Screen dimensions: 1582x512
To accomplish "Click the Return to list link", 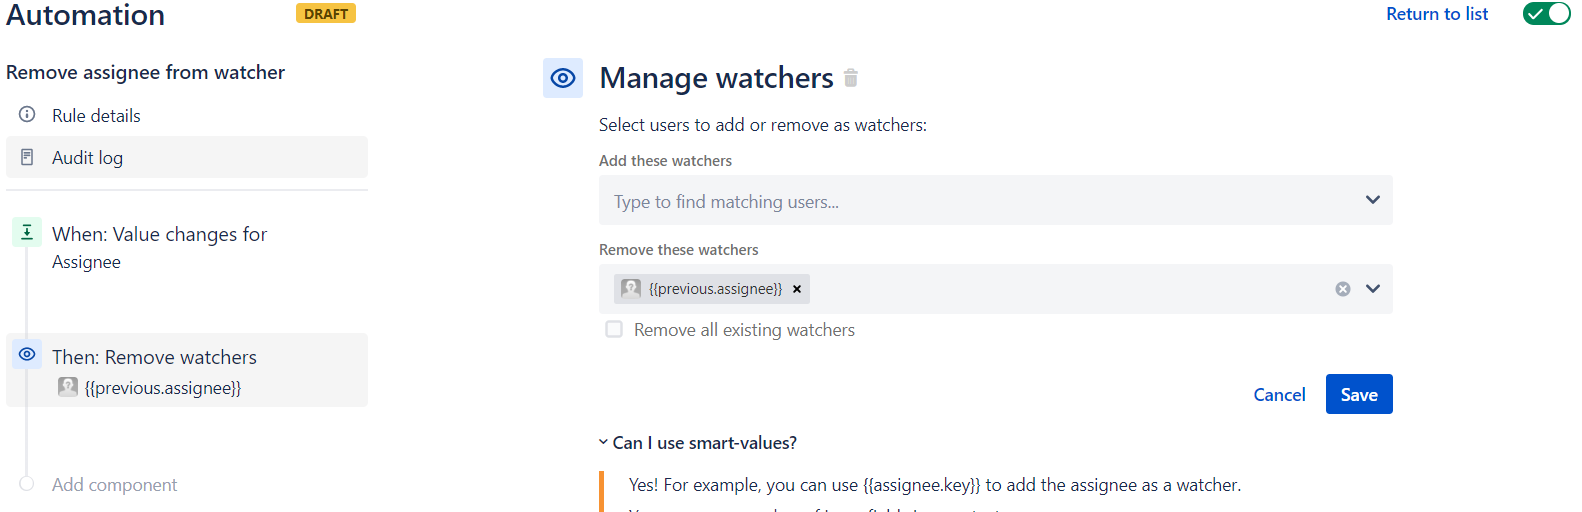I will (1437, 14).
